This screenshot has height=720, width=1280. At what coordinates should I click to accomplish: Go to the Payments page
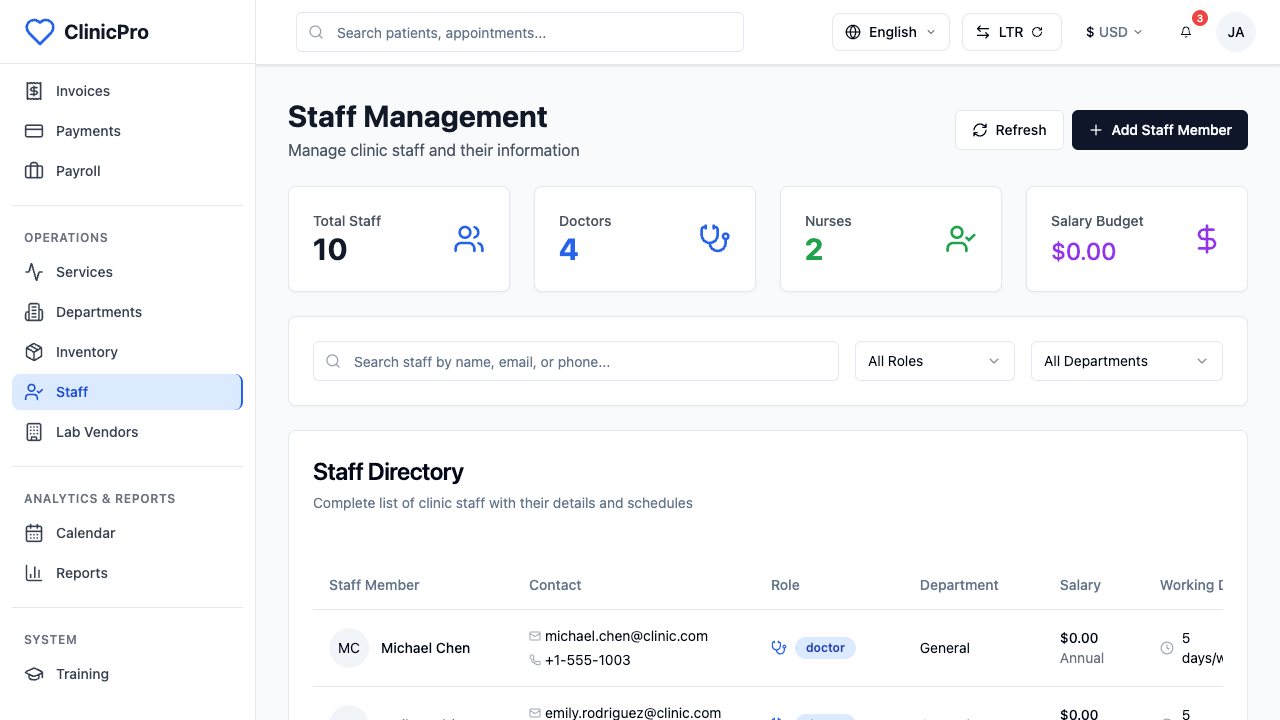(x=127, y=131)
